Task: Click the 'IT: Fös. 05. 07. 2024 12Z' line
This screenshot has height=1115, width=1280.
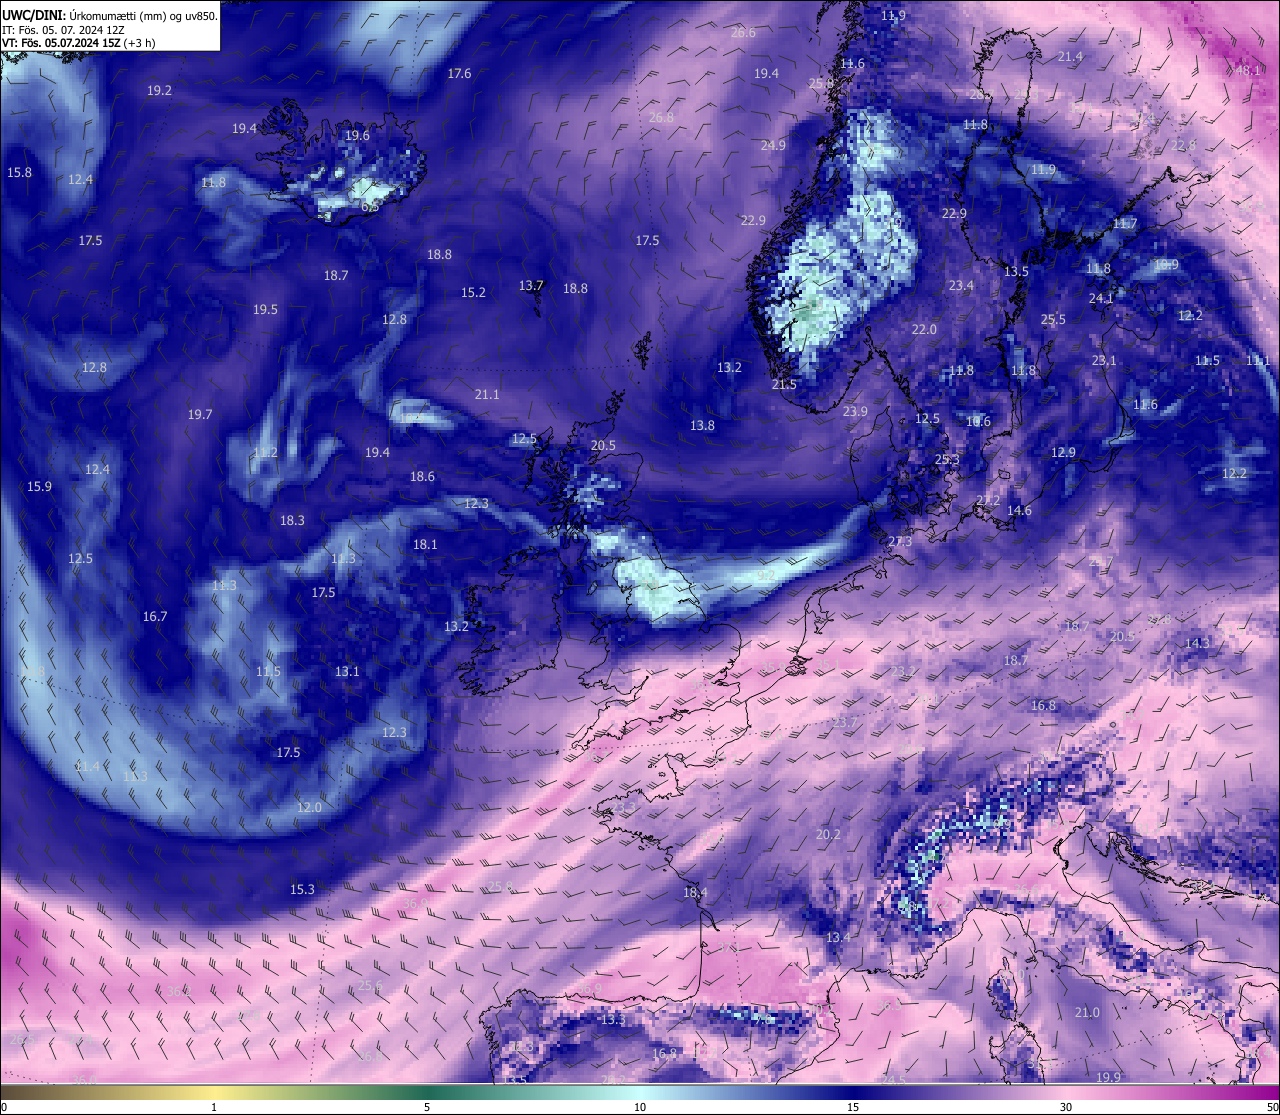Action: coord(63,30)
